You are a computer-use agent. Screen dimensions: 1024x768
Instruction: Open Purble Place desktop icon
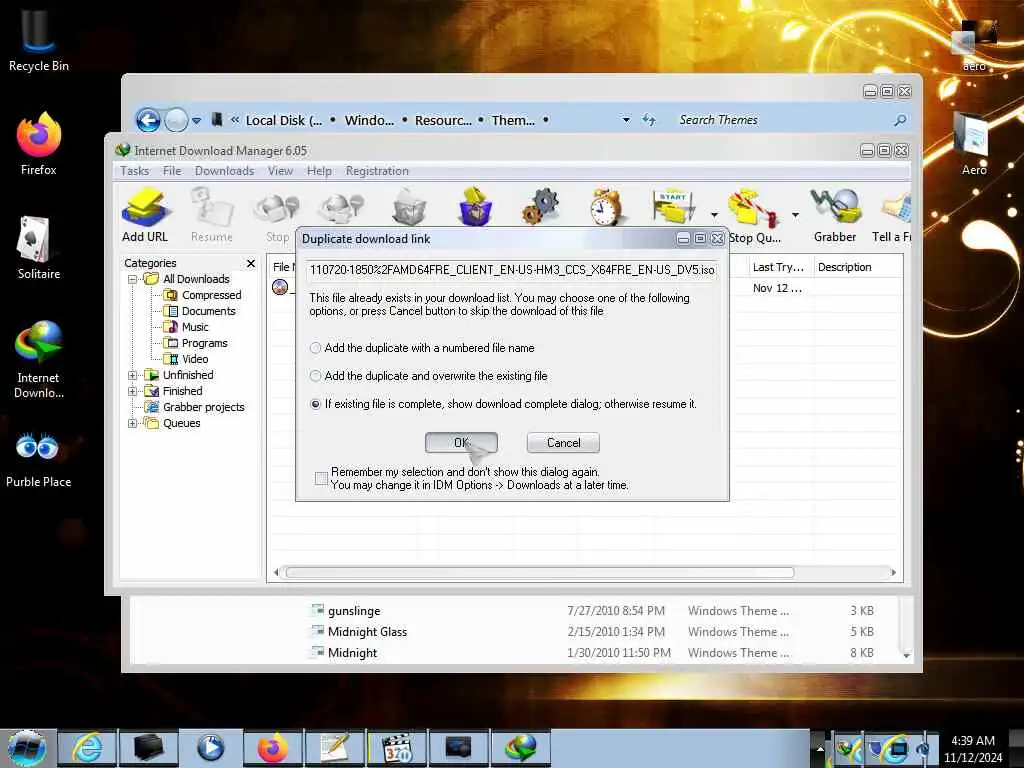pos(39,460)
